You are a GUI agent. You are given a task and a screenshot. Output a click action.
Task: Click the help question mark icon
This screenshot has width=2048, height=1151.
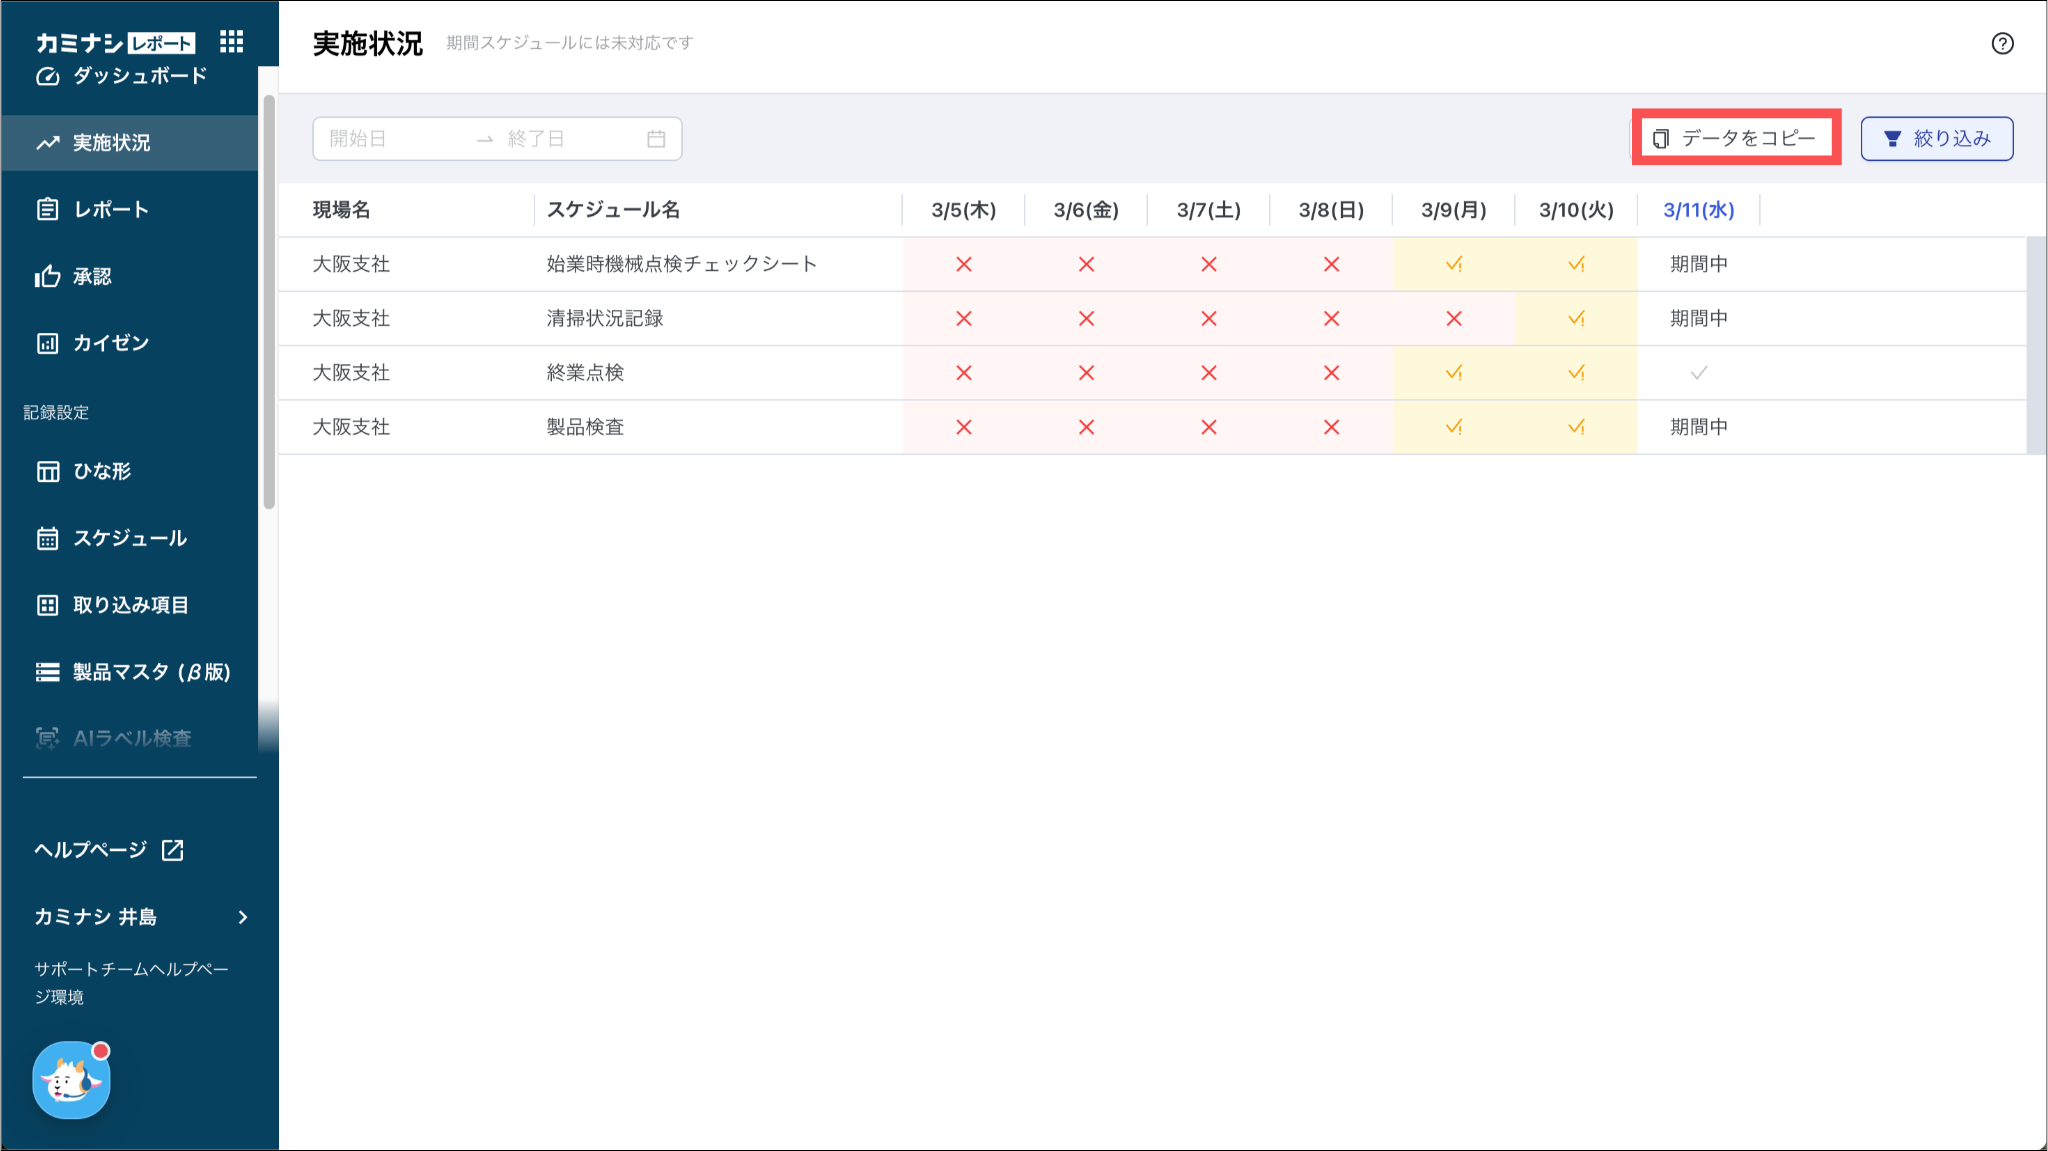point(2002,43)
